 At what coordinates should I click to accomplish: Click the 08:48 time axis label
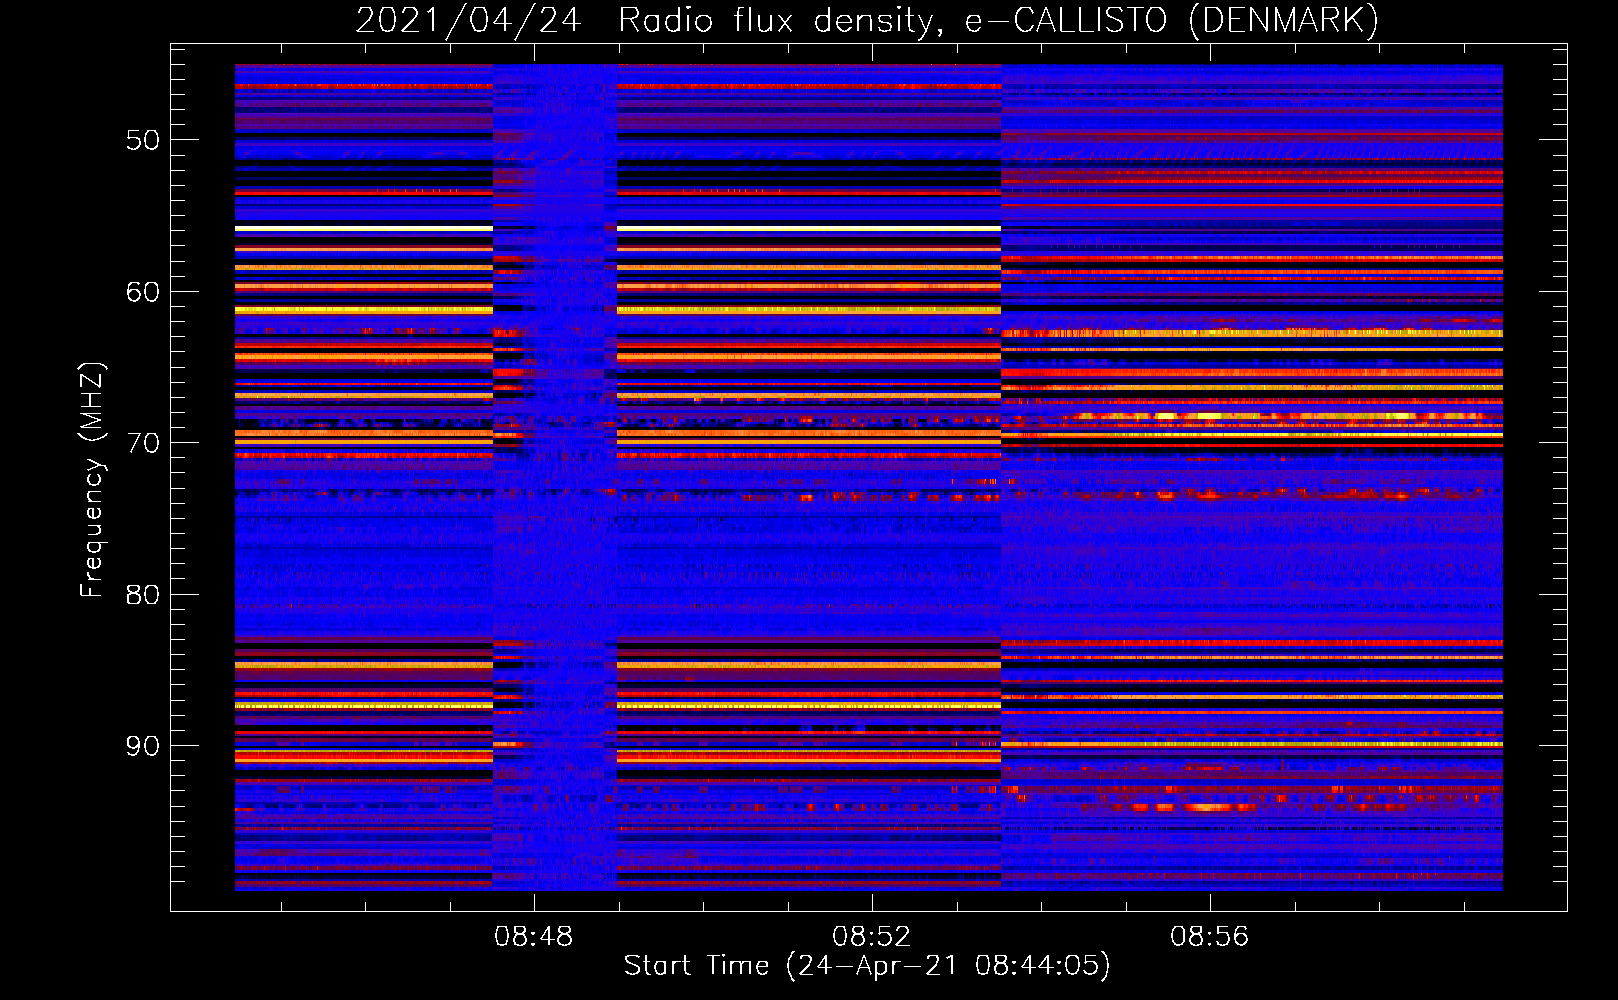click(x=533, y=937)
